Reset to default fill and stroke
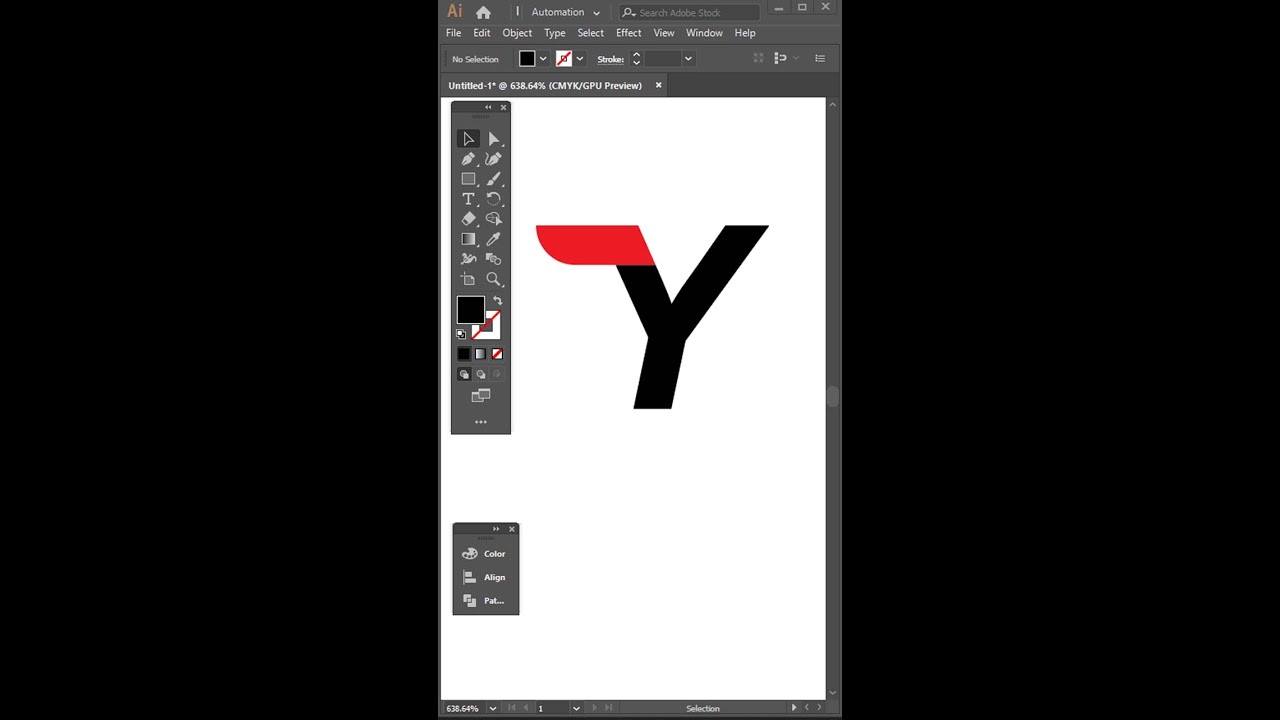 point(461,334)
